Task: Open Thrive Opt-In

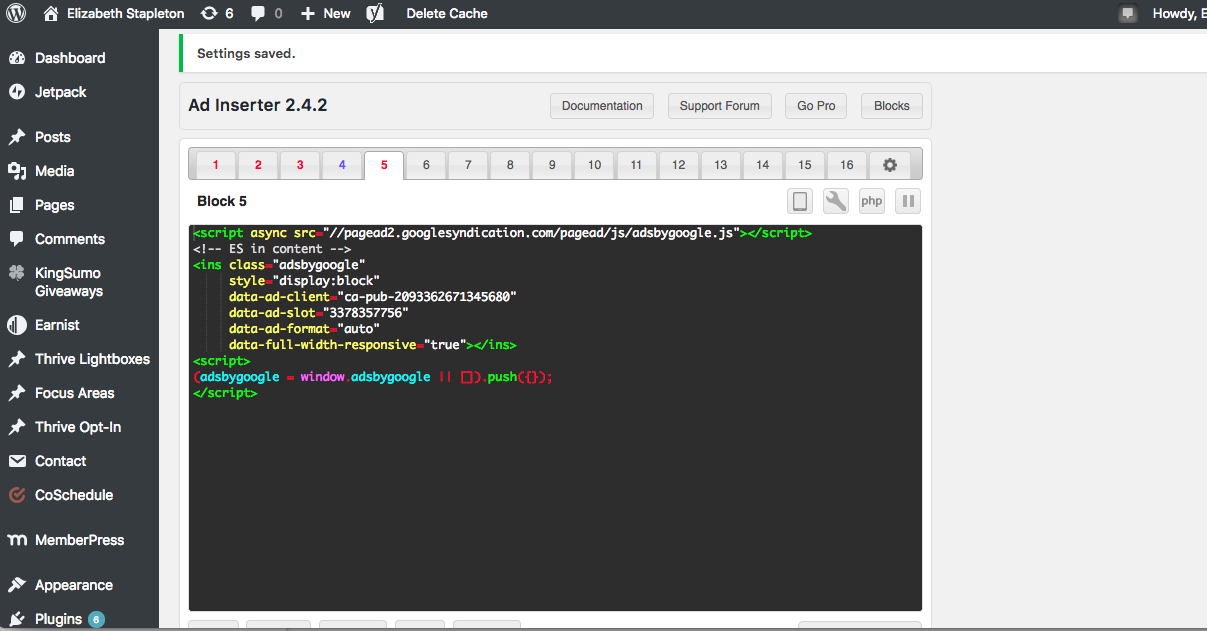Action: [x=79, y=427]
